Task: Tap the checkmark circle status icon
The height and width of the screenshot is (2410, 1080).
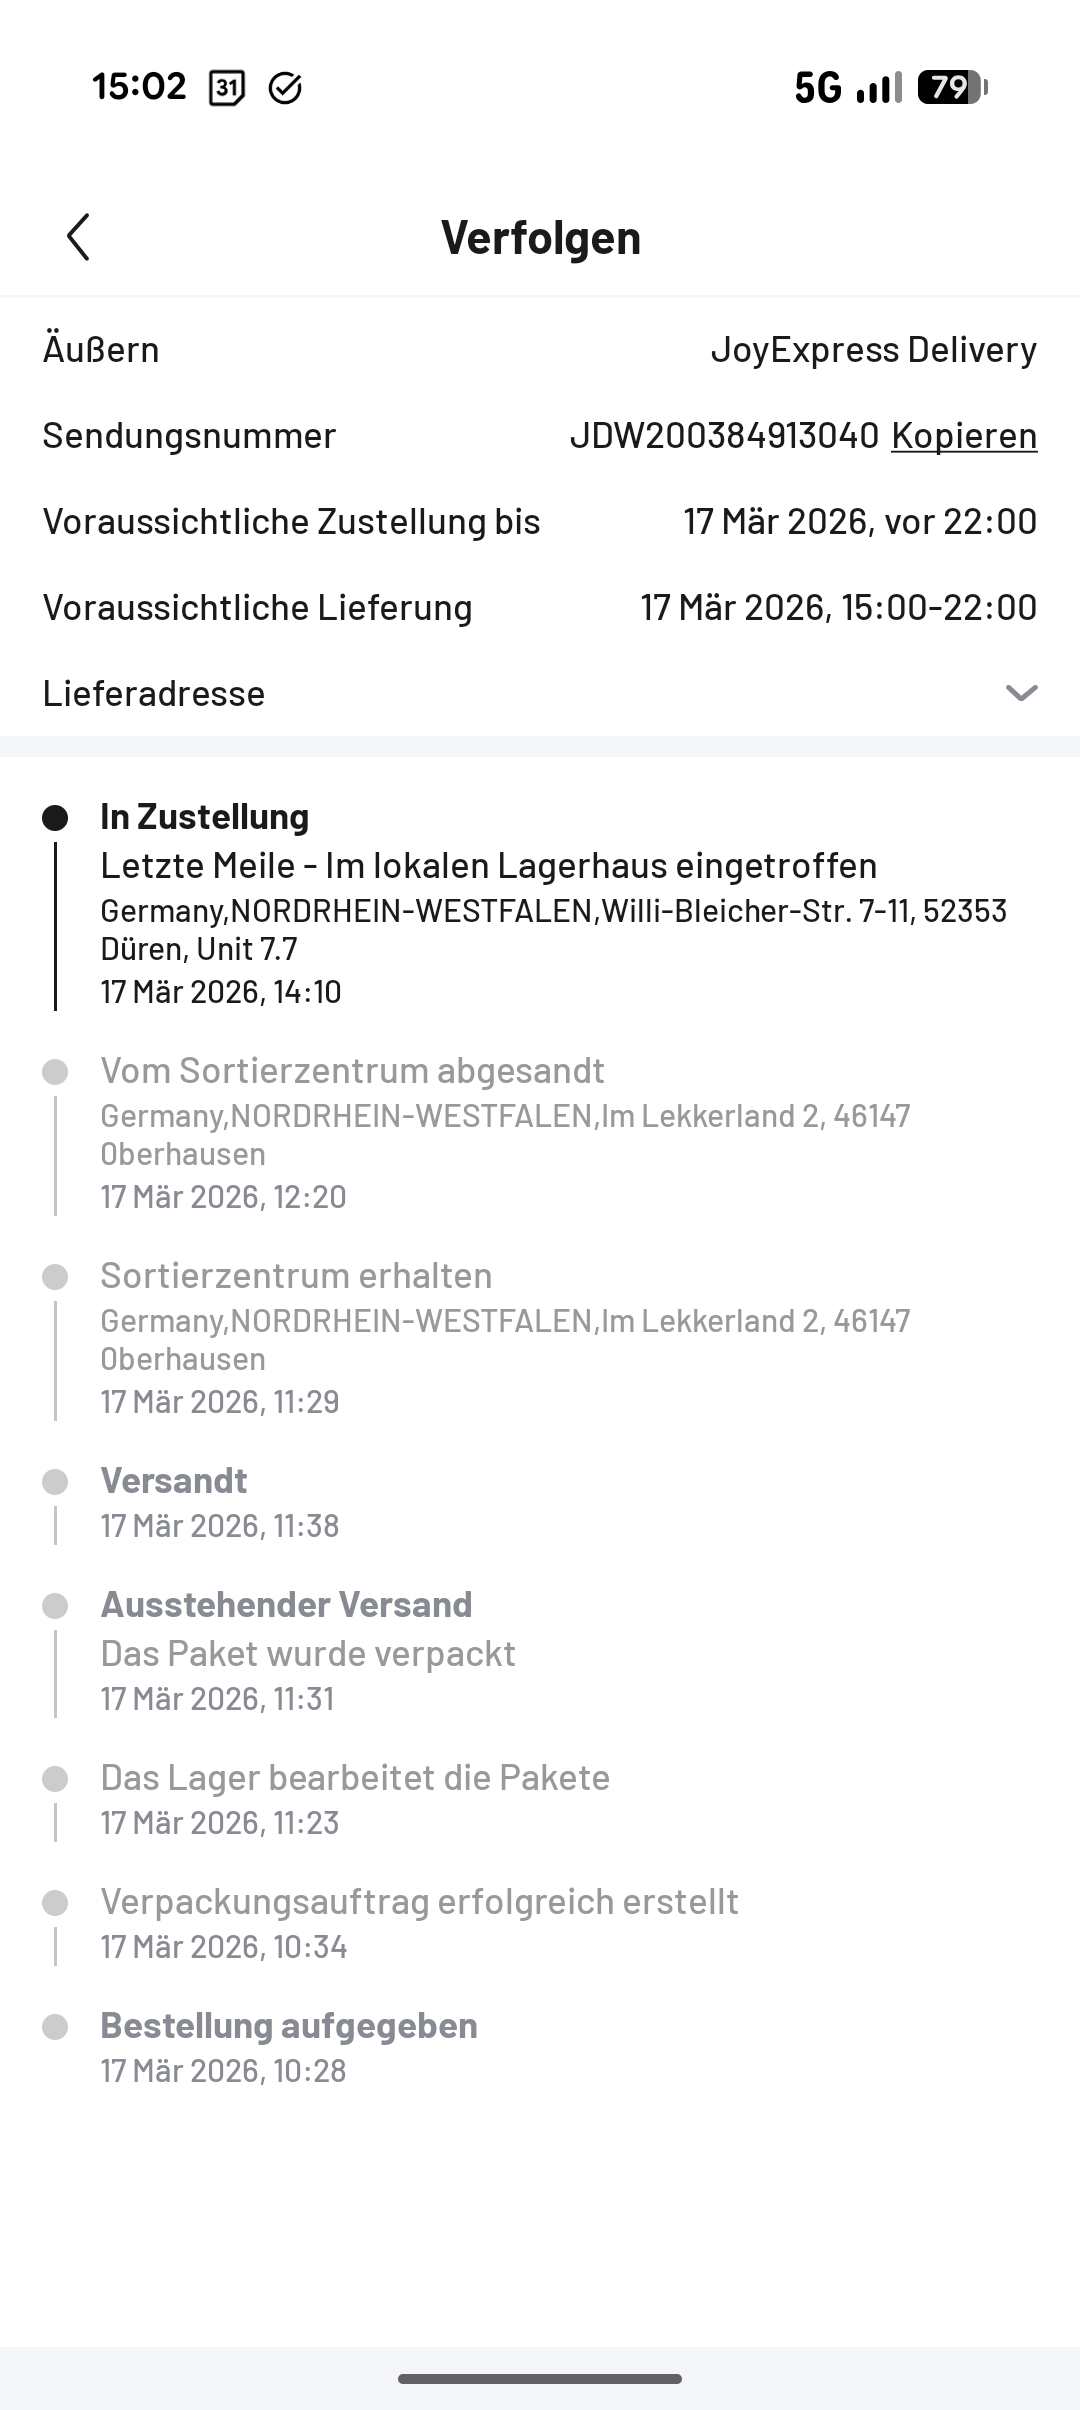Action: [x=285, y=88]
